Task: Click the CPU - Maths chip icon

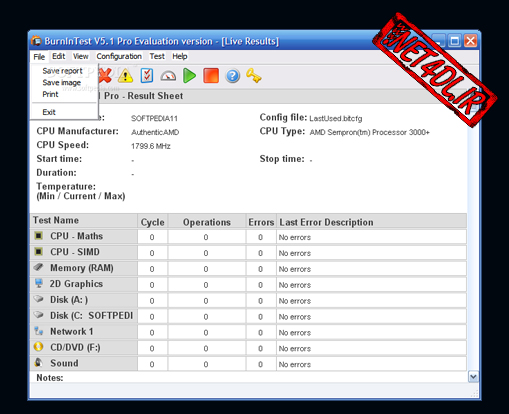Action: [39, 236]
